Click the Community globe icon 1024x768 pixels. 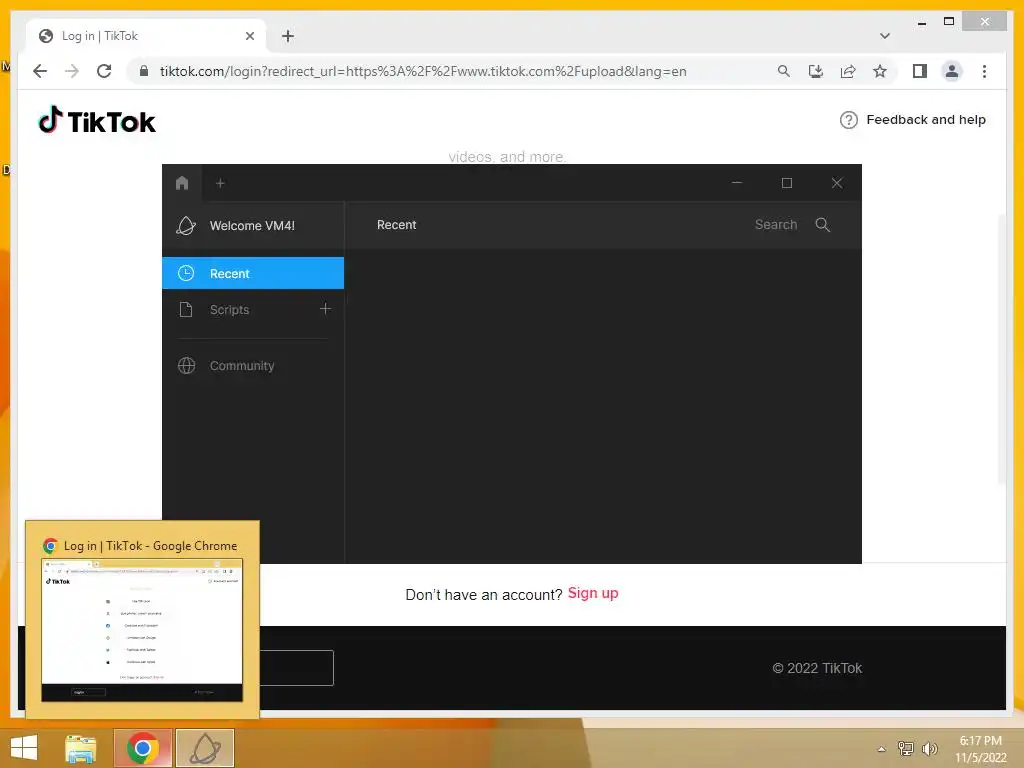point(186,366)
